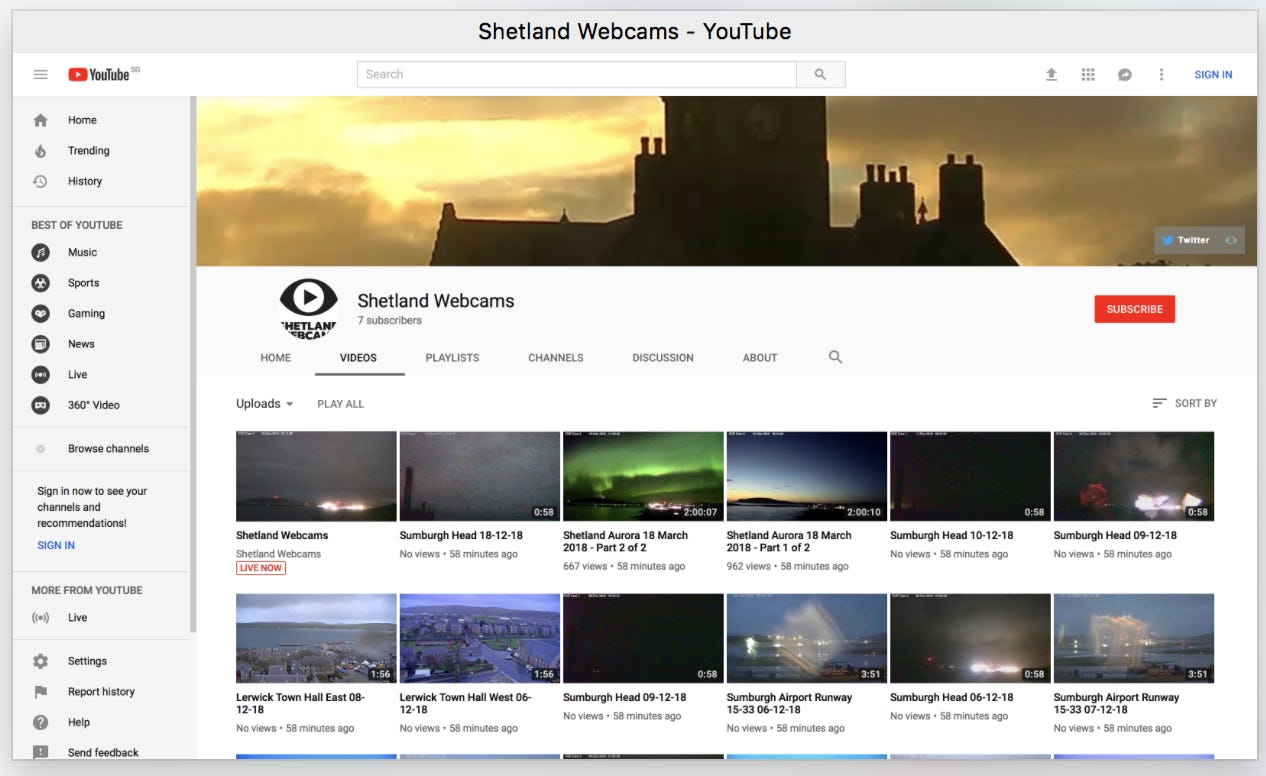Click the Gaming icon in sidebar
1266x776 pixels.
41,313
